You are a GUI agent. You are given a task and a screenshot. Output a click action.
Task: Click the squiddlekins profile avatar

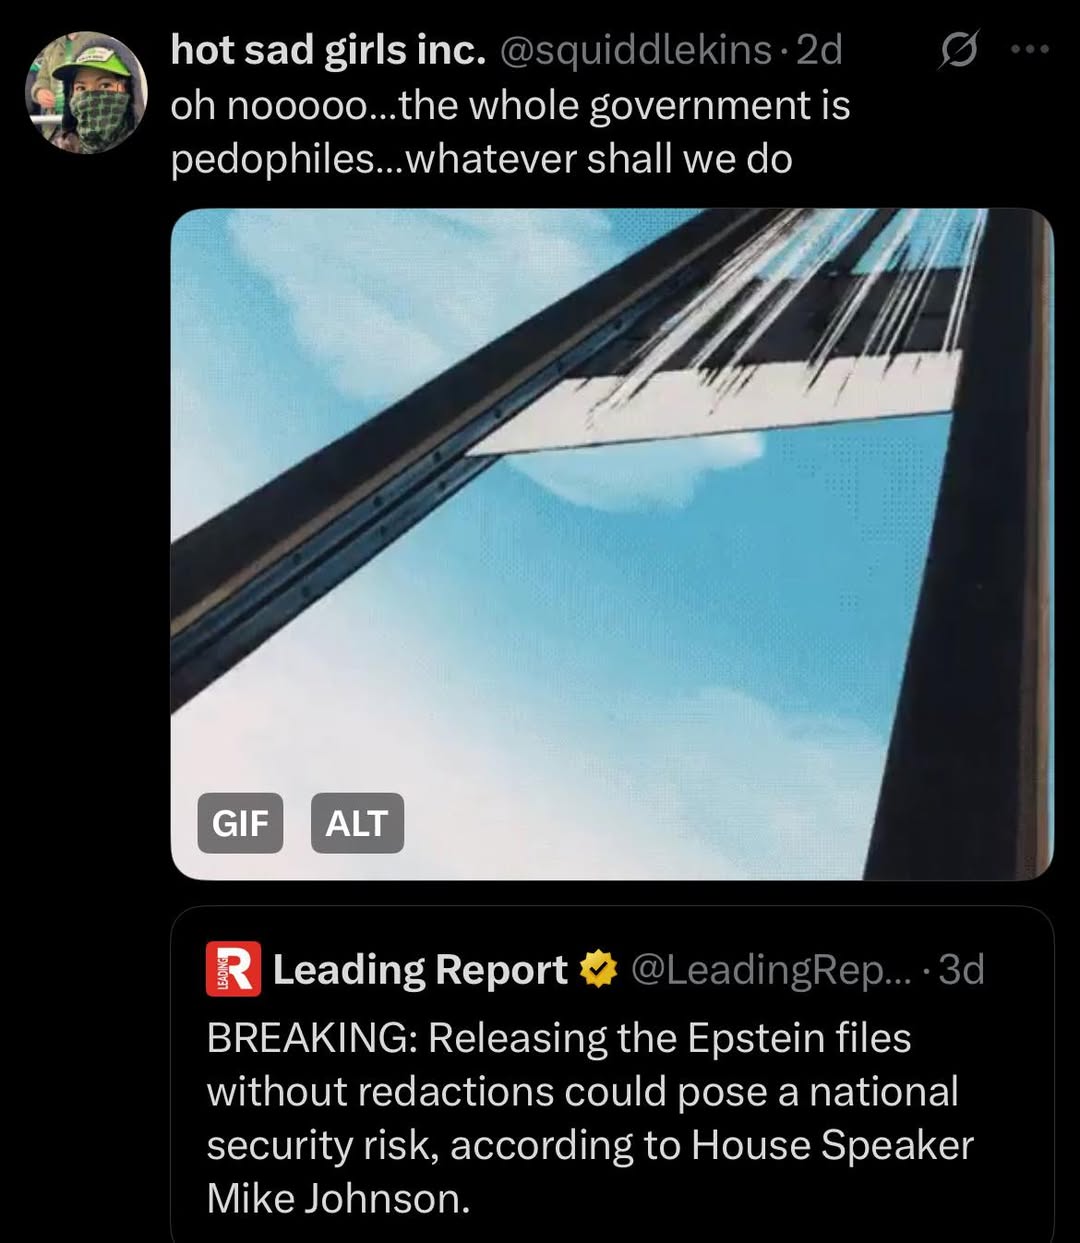coord(87,93)
